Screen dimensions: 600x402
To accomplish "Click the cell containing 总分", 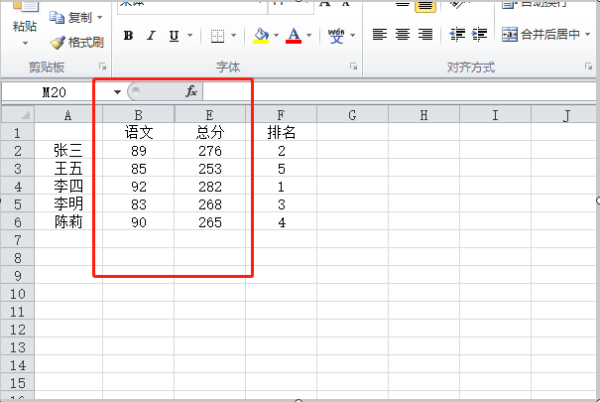I will tap(210, 132).
